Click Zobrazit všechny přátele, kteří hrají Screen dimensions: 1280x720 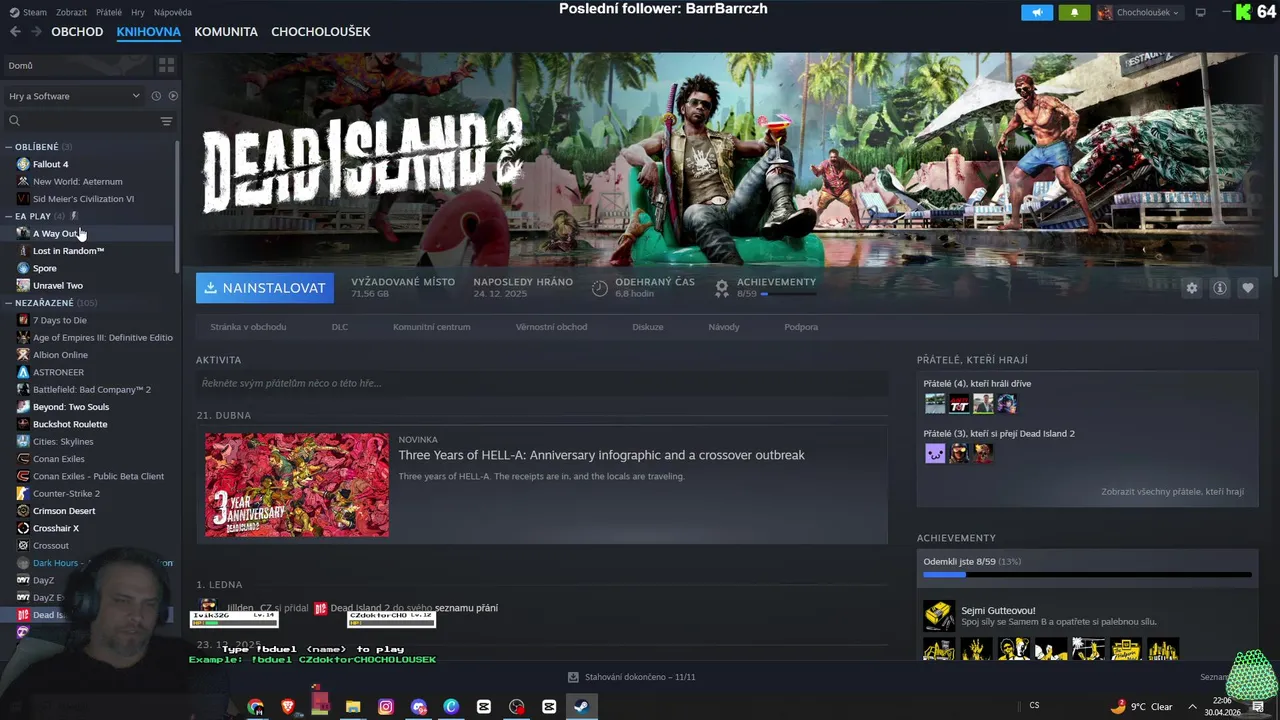[x=1172, y=492]
